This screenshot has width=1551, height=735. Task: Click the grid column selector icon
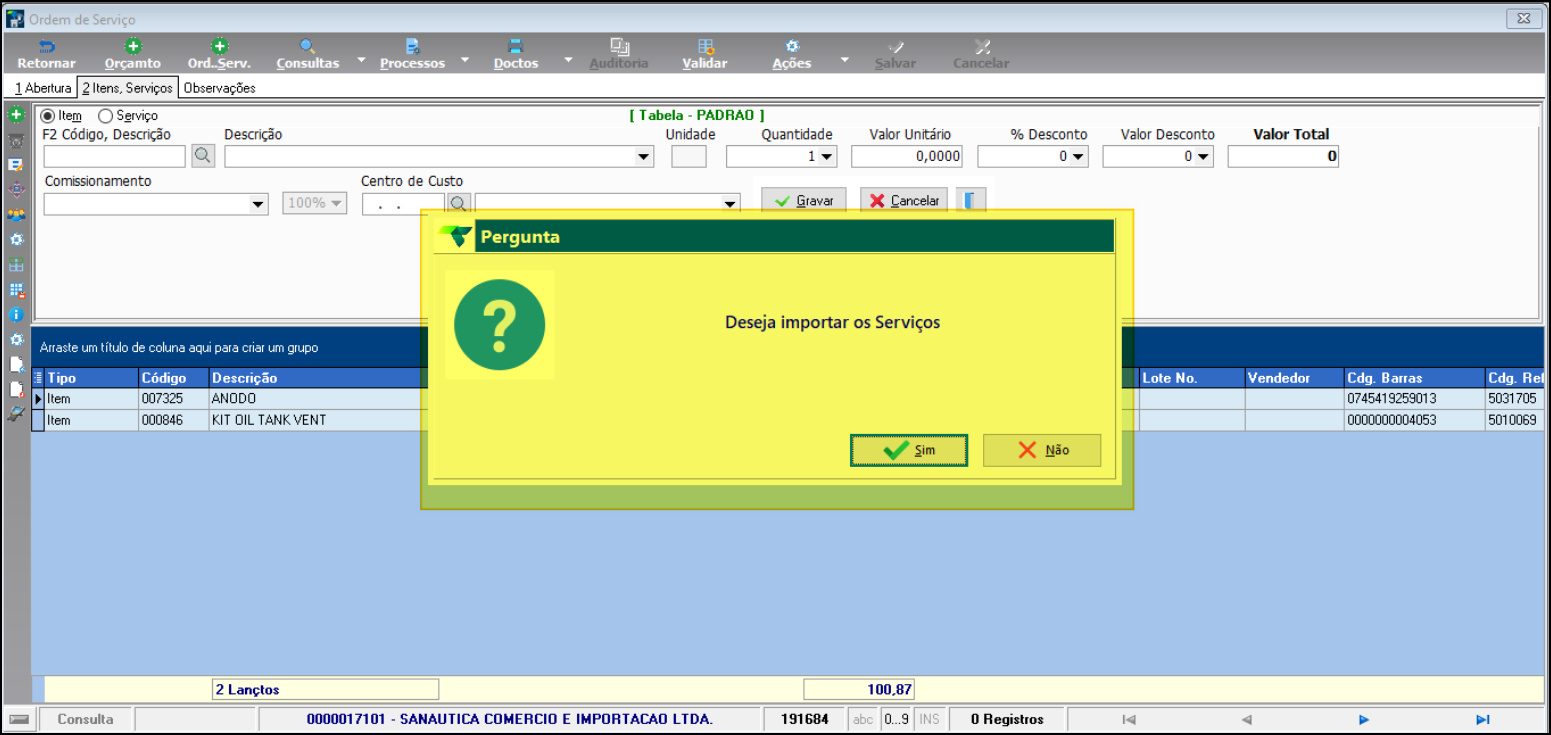38,378
